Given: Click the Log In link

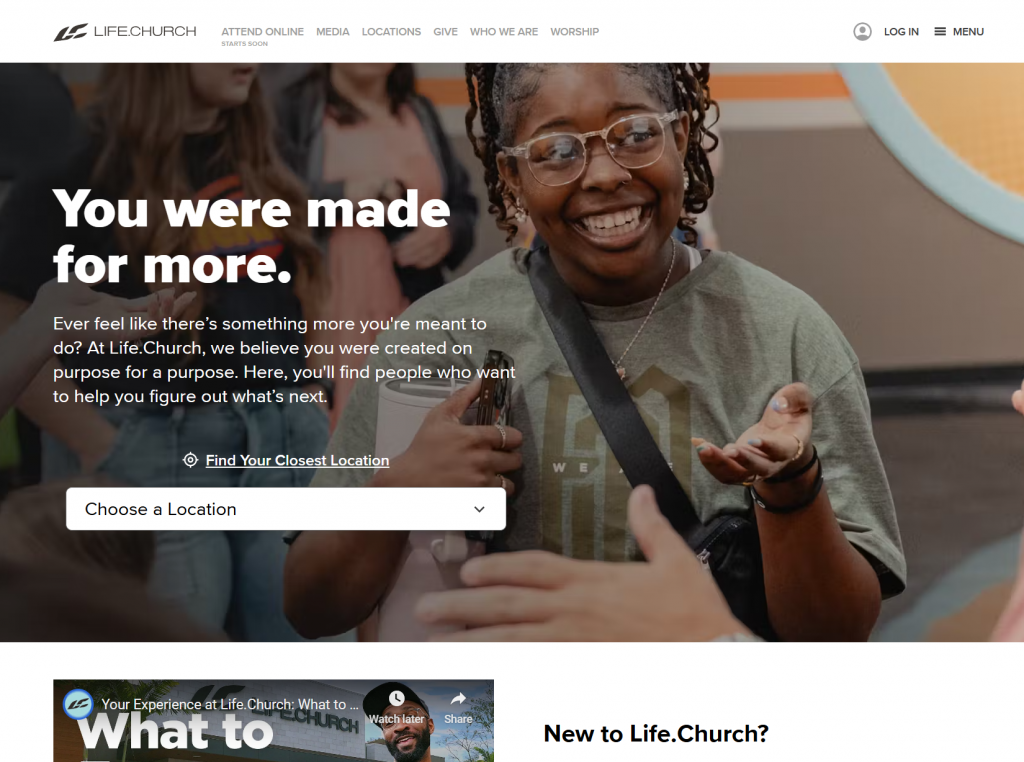Looking at the screenshot, I should (901, 31).
